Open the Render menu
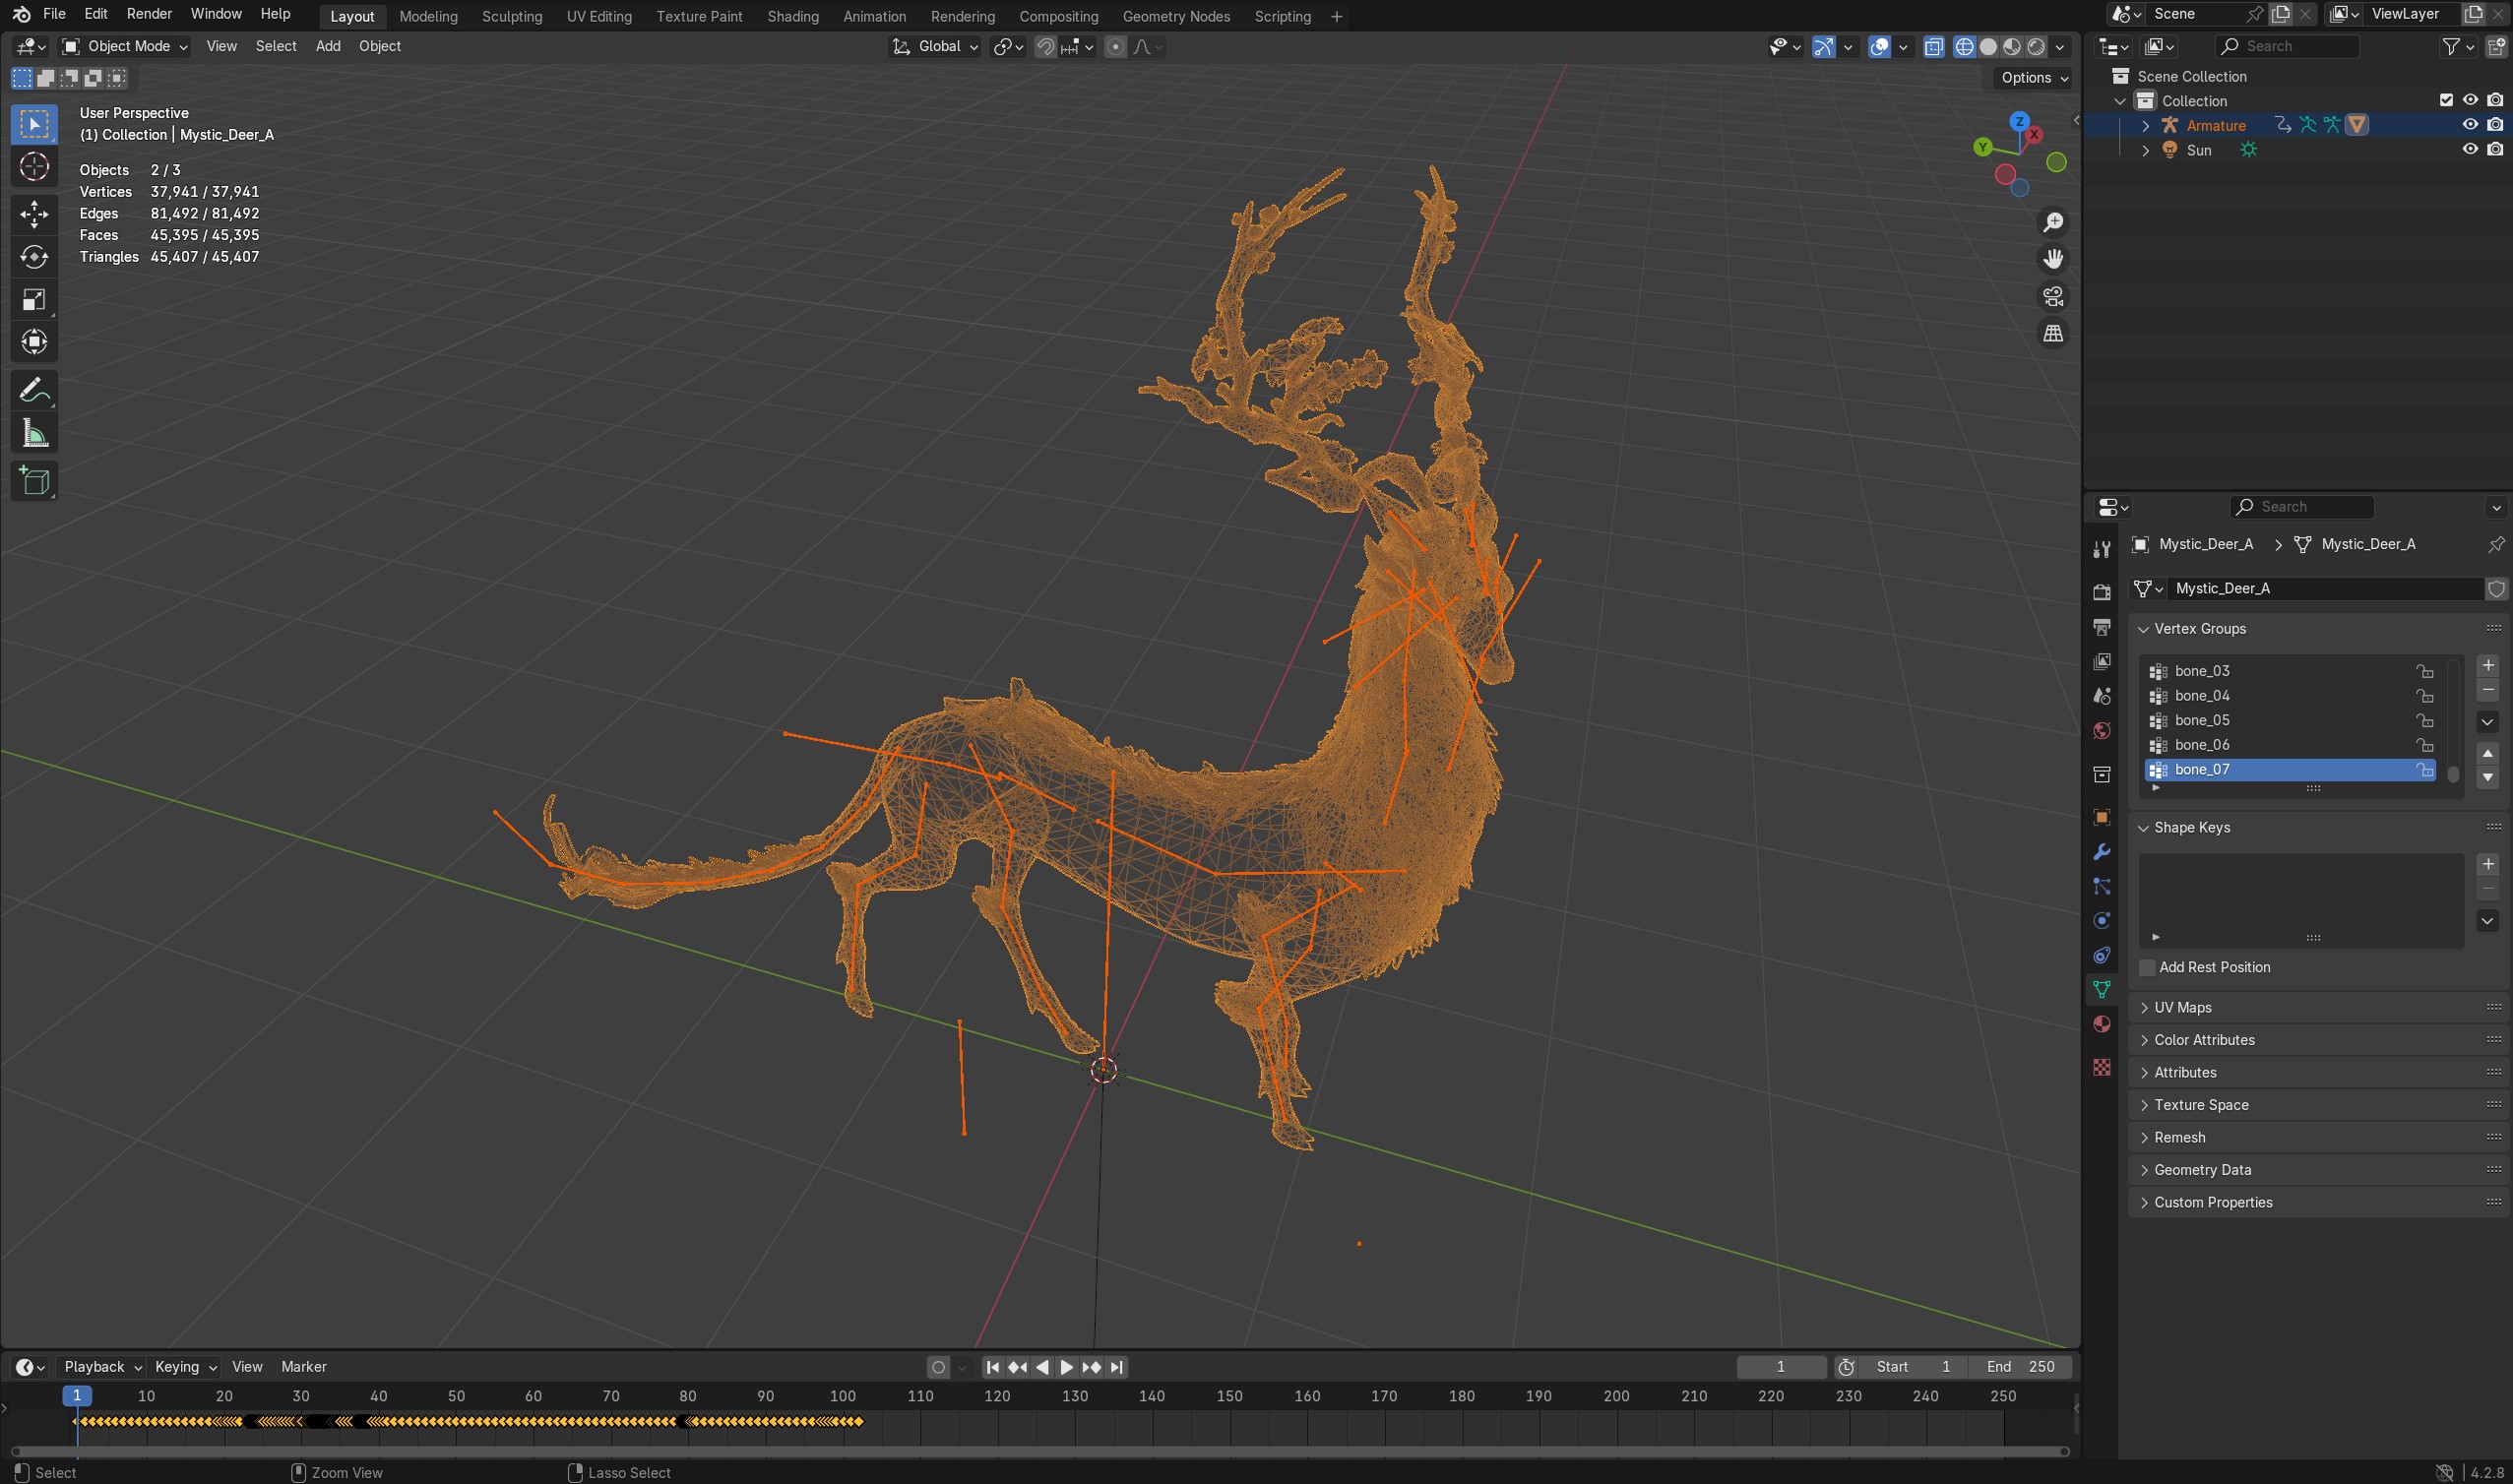Viewport: 2513px width, 1484px height. (x=149, y=14)
